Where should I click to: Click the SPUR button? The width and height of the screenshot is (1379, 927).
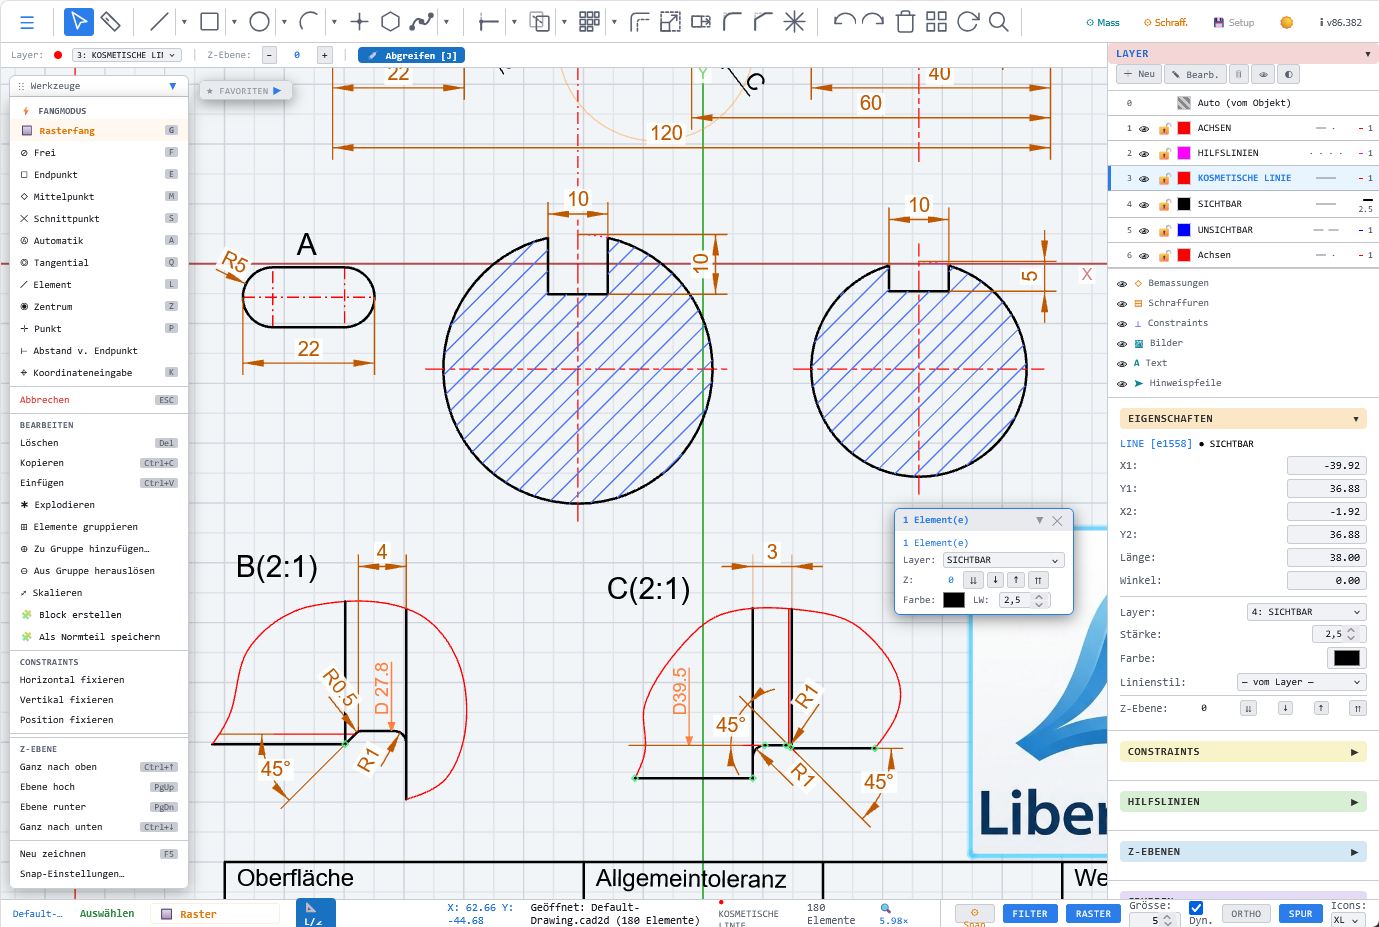point(1300,914)
